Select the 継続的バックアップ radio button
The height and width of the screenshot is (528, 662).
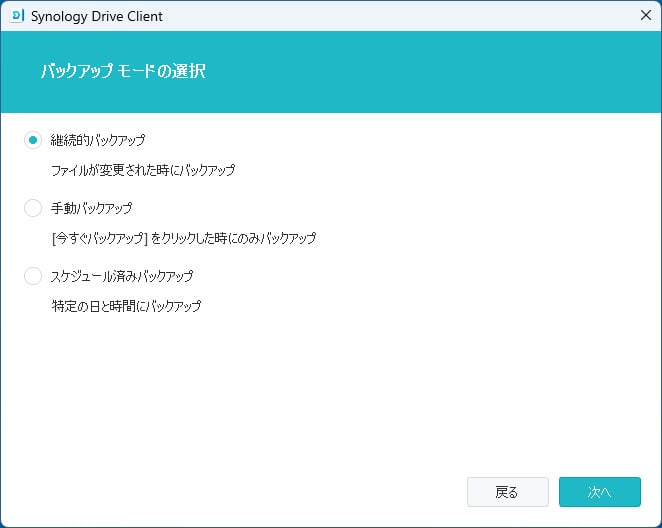point(34,141)
